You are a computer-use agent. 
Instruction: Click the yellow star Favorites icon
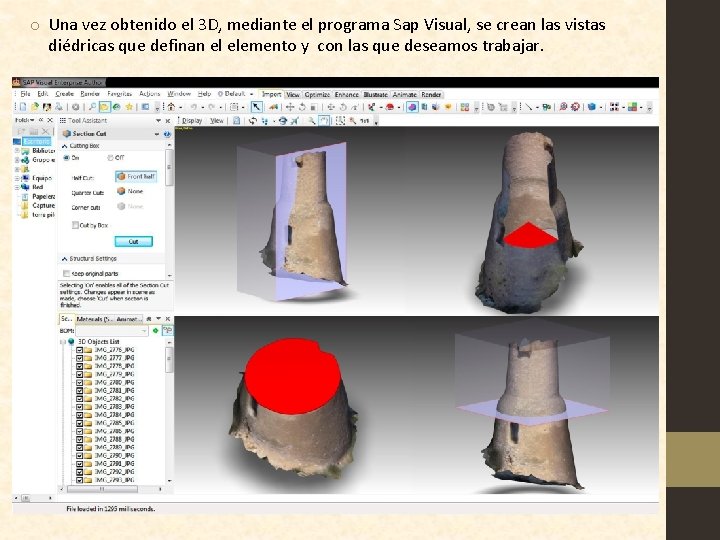pos(129,107)
